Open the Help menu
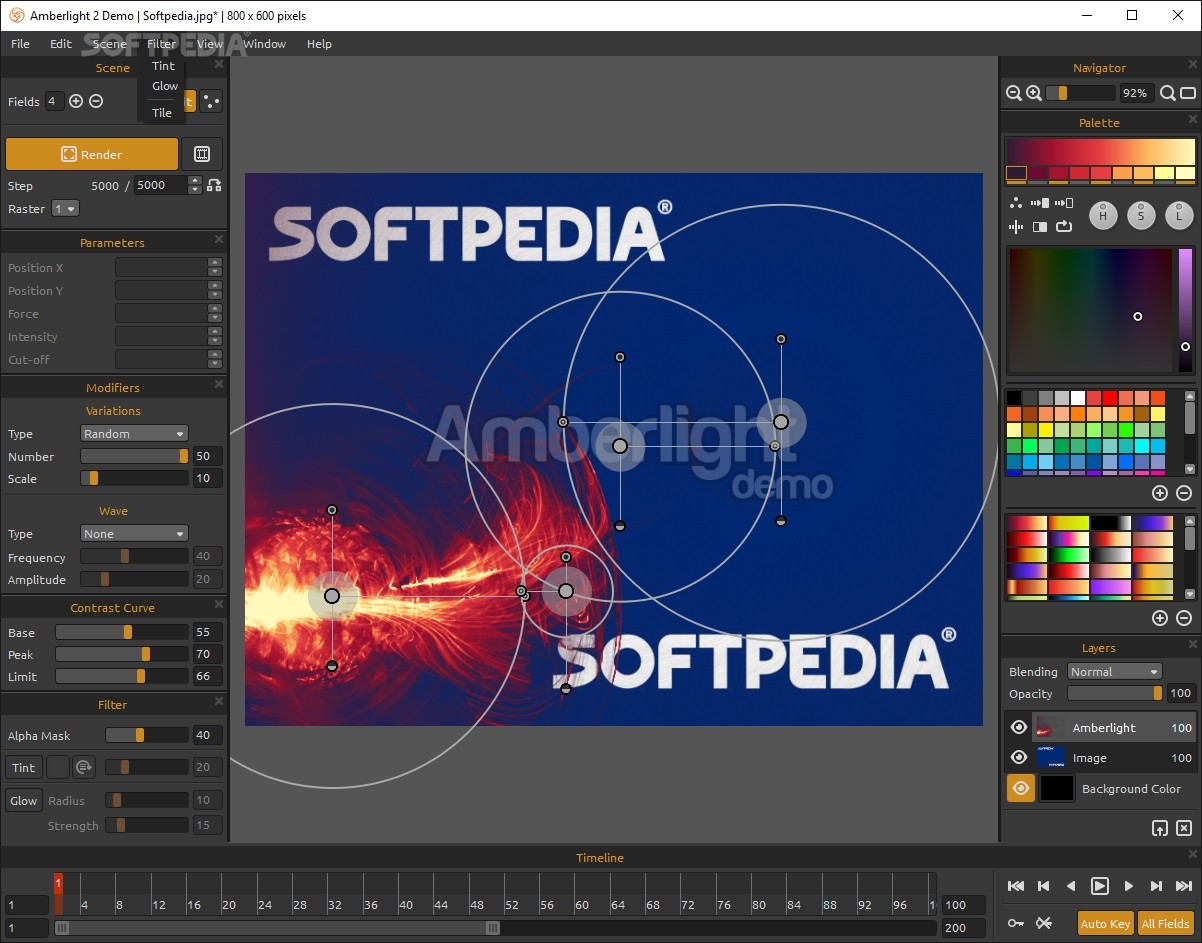 click(319, 44)
